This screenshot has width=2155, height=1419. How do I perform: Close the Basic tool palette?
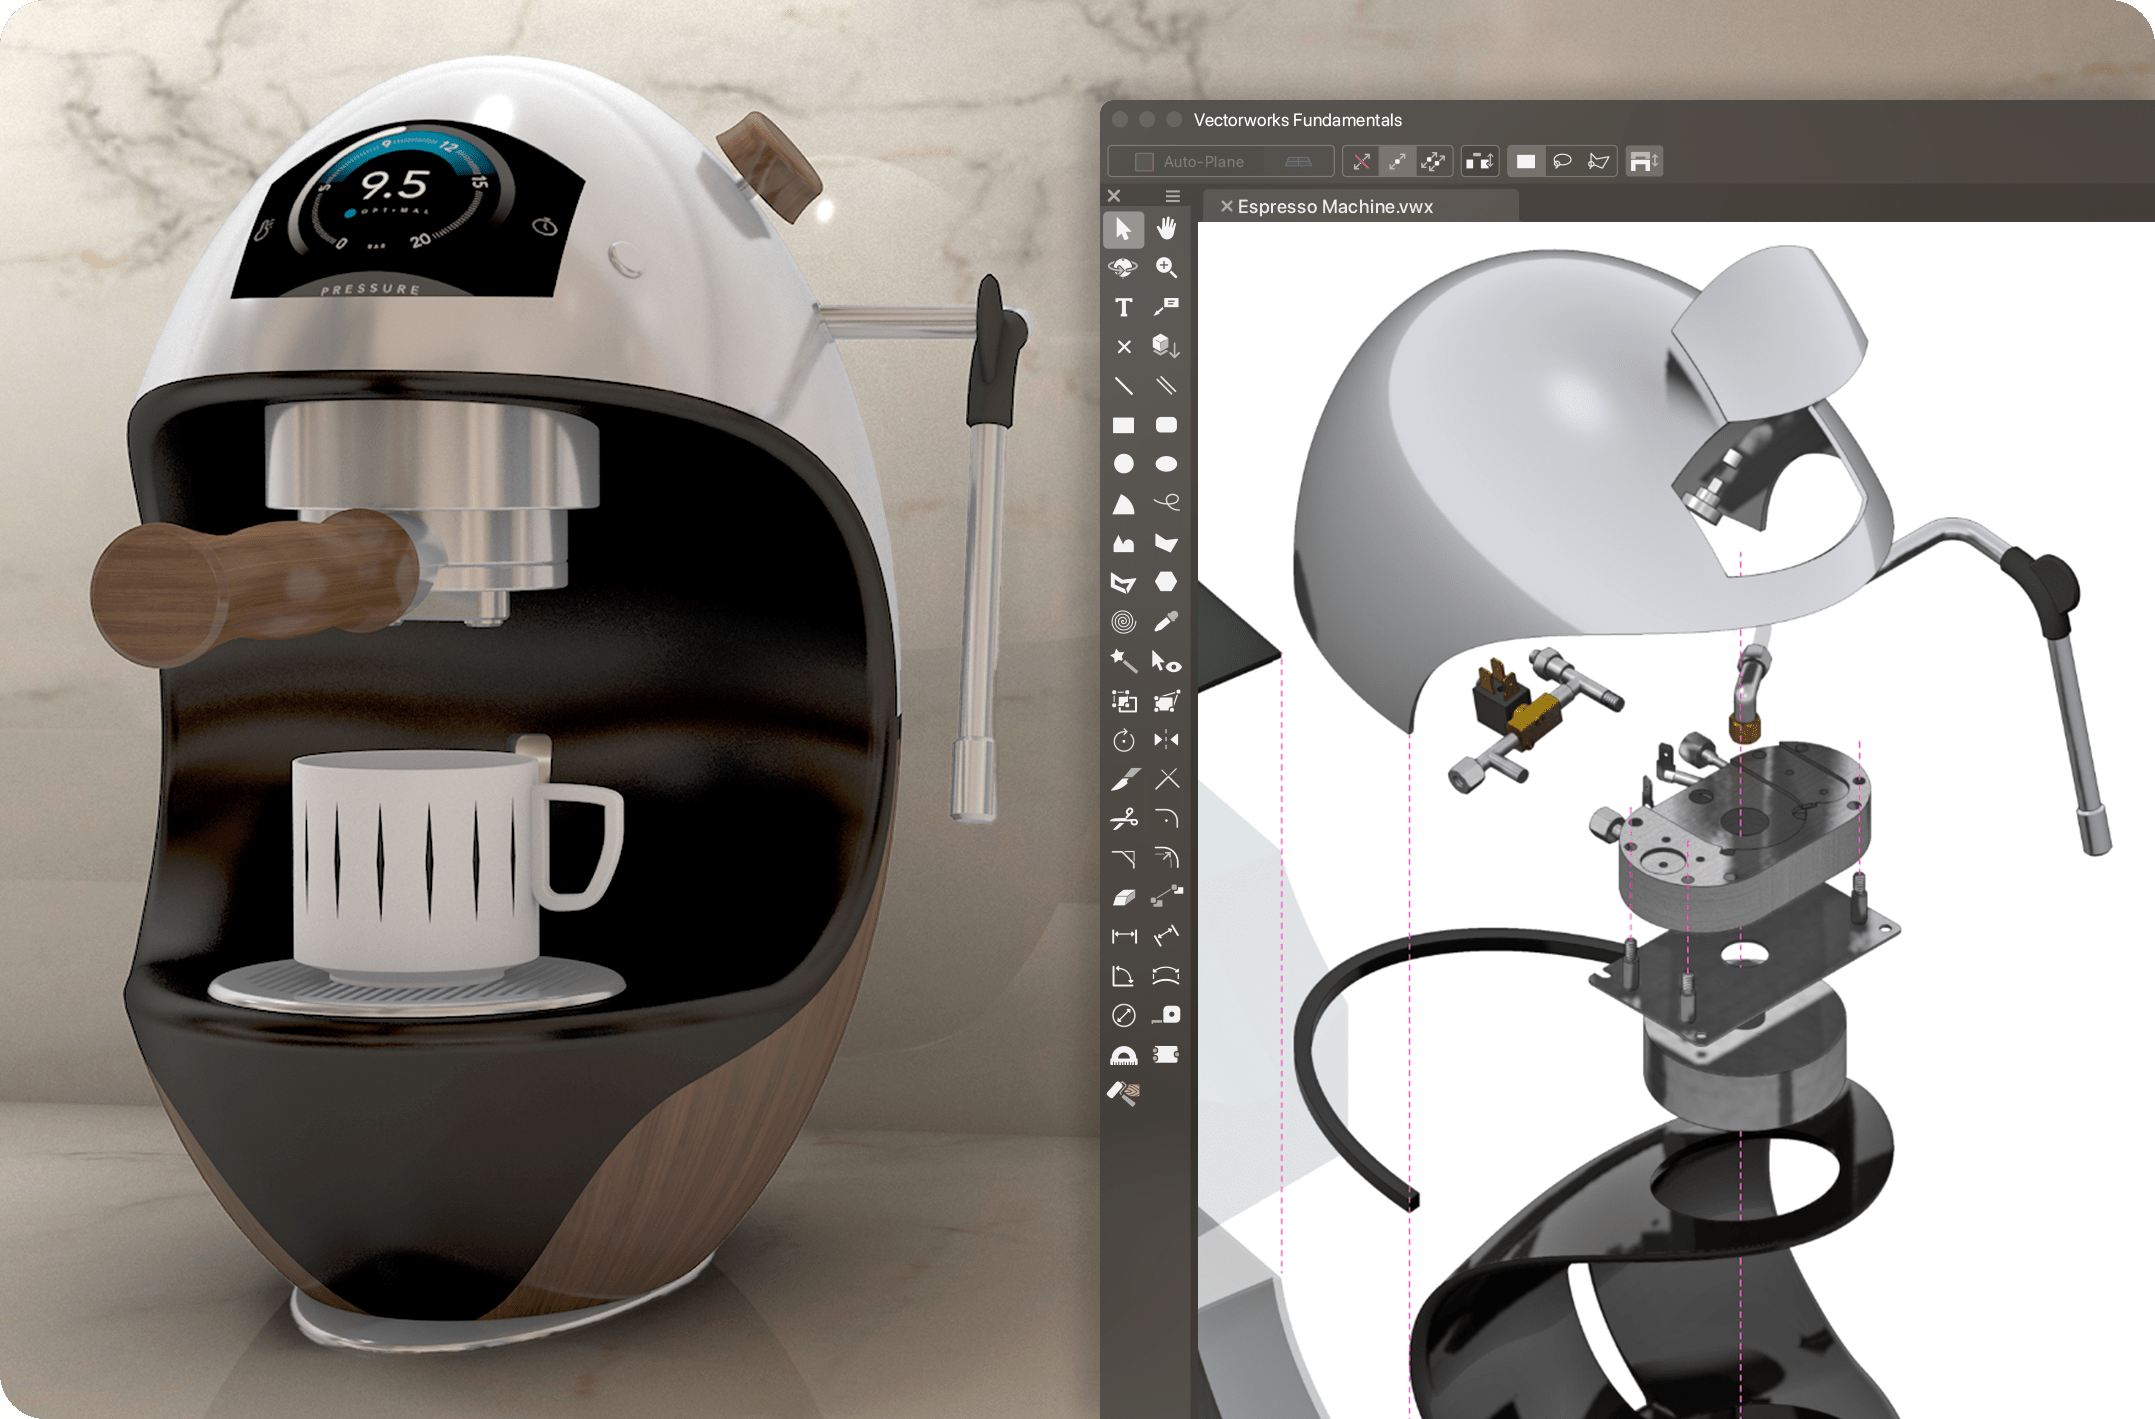[x=1114, y=196]
